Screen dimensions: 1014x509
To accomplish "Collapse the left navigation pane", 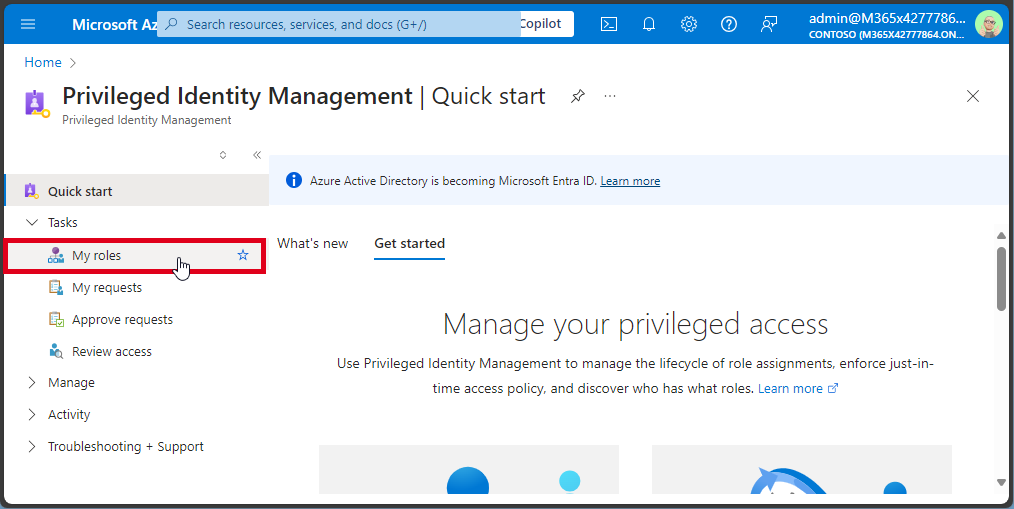I will point(257,155).
